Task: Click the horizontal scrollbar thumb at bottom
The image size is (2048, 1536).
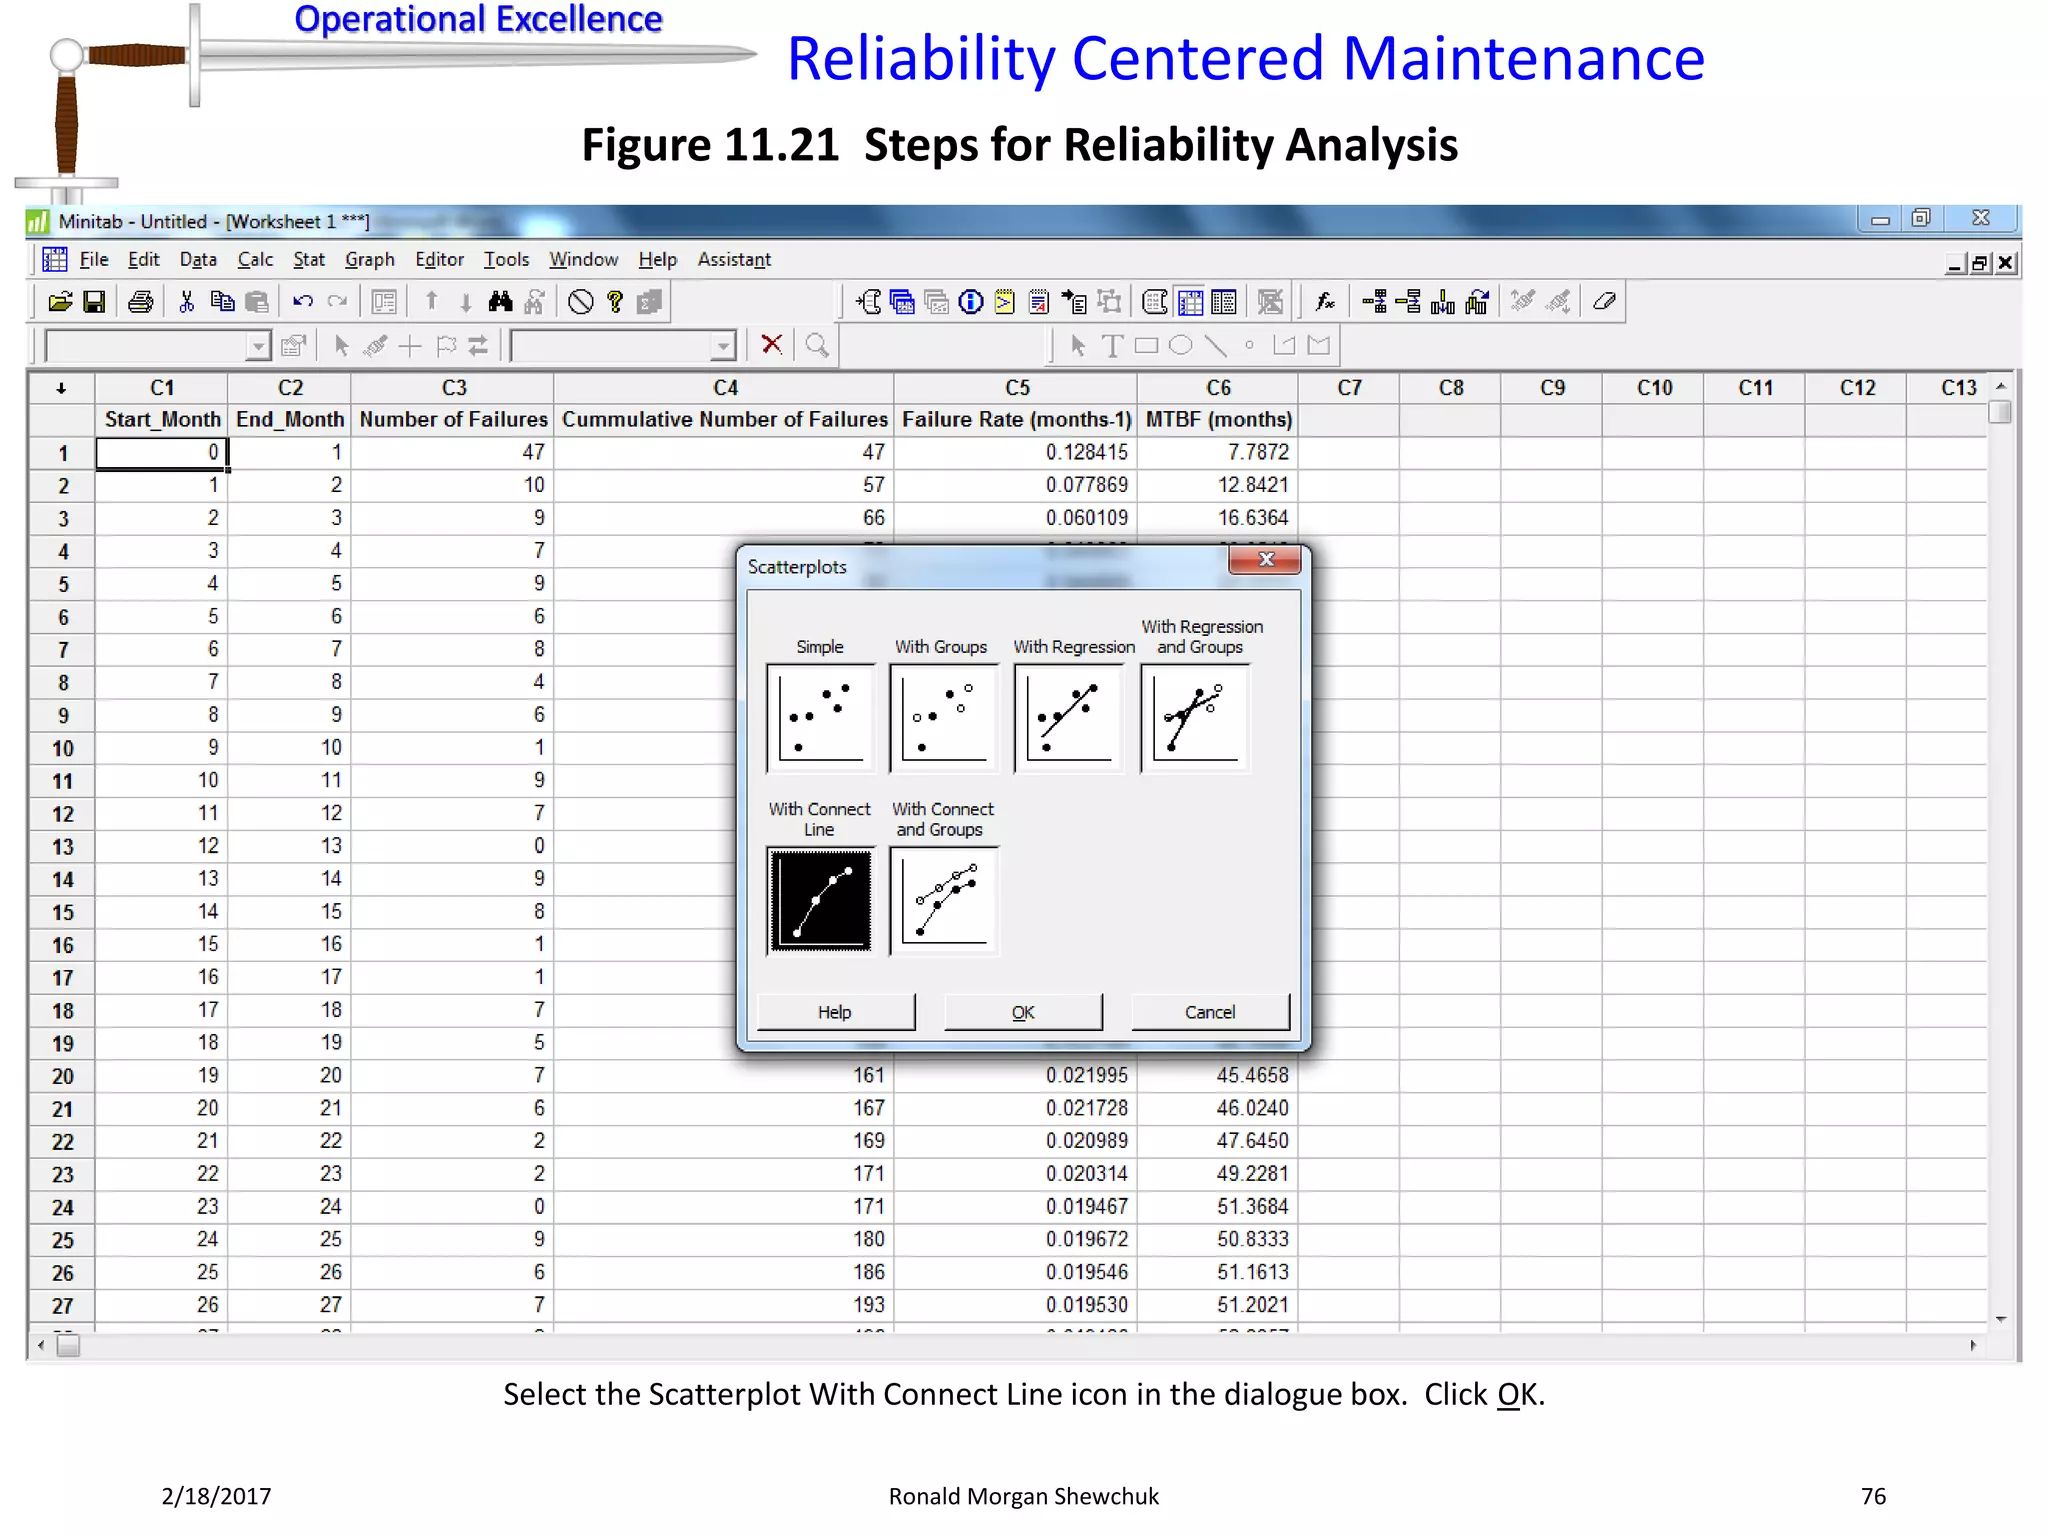Action: pos(68,1346)
